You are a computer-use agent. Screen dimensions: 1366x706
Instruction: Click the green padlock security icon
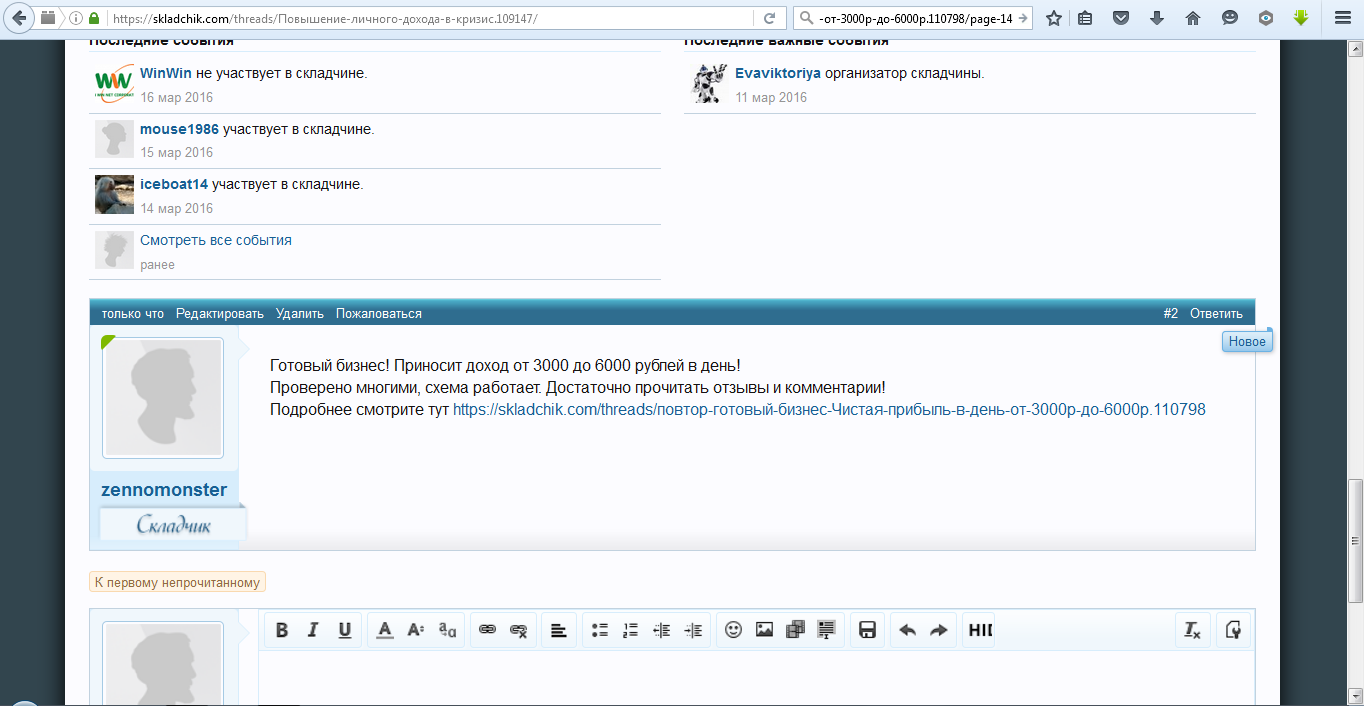point(94,18)
